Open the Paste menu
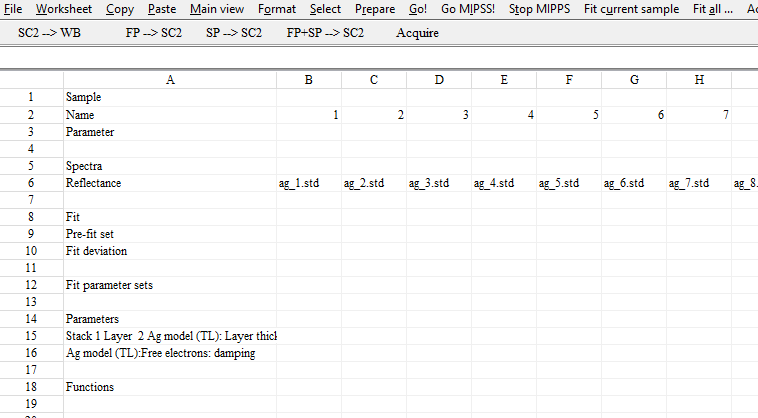 (162, 9)
